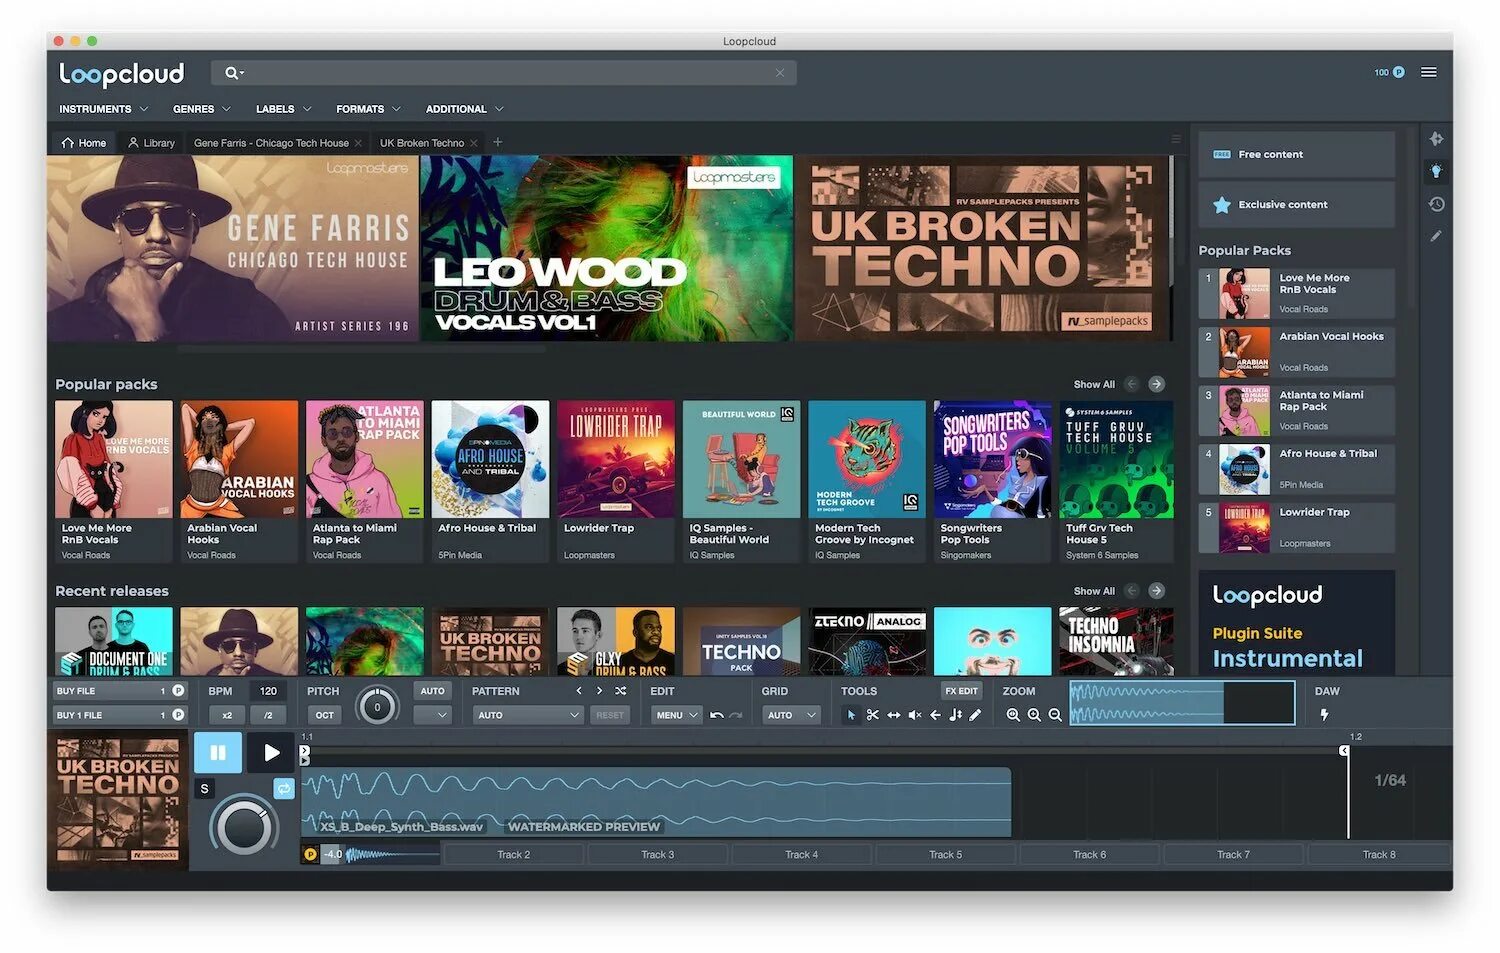Expand the ADDITIONAL filter dropdown
The image size is (1500, 953).
[x=465, y=109]
